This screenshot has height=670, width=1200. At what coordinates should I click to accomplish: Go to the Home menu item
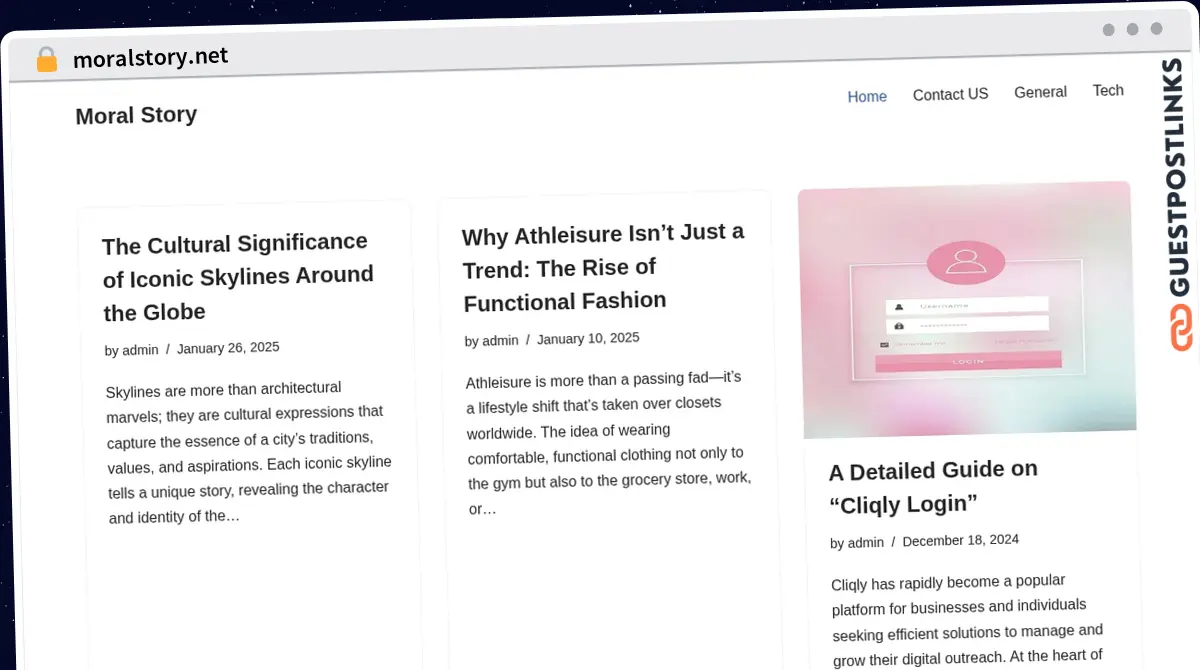click(867, 97)
